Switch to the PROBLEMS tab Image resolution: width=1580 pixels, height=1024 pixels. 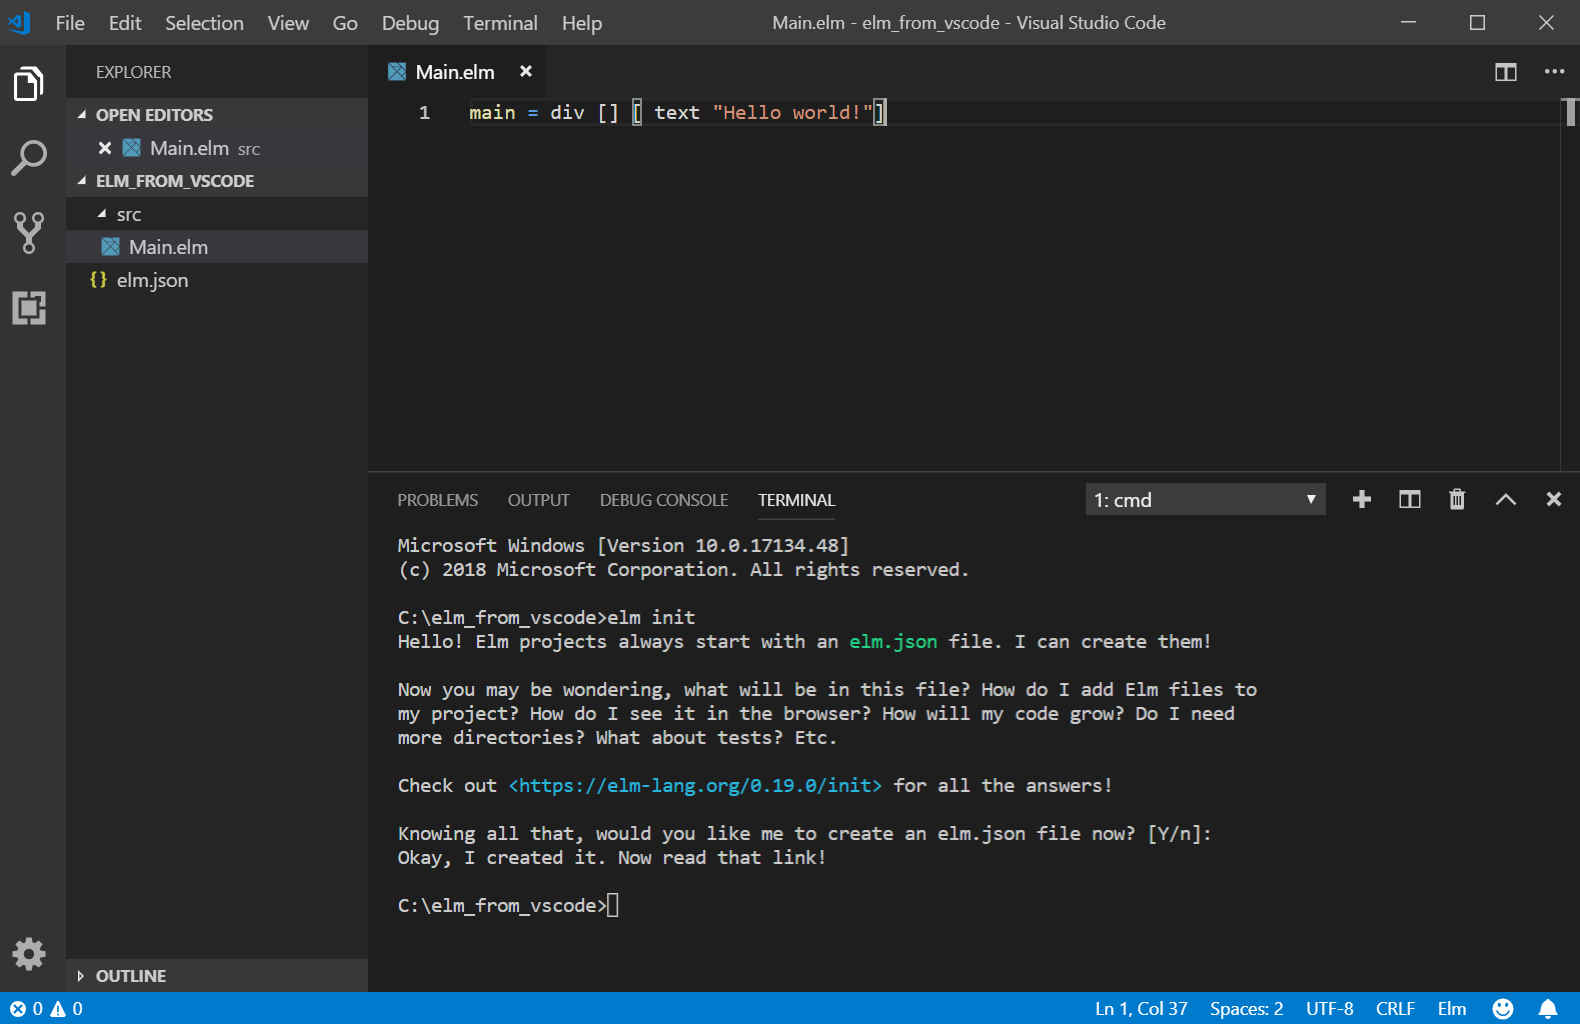coord(437,500)
